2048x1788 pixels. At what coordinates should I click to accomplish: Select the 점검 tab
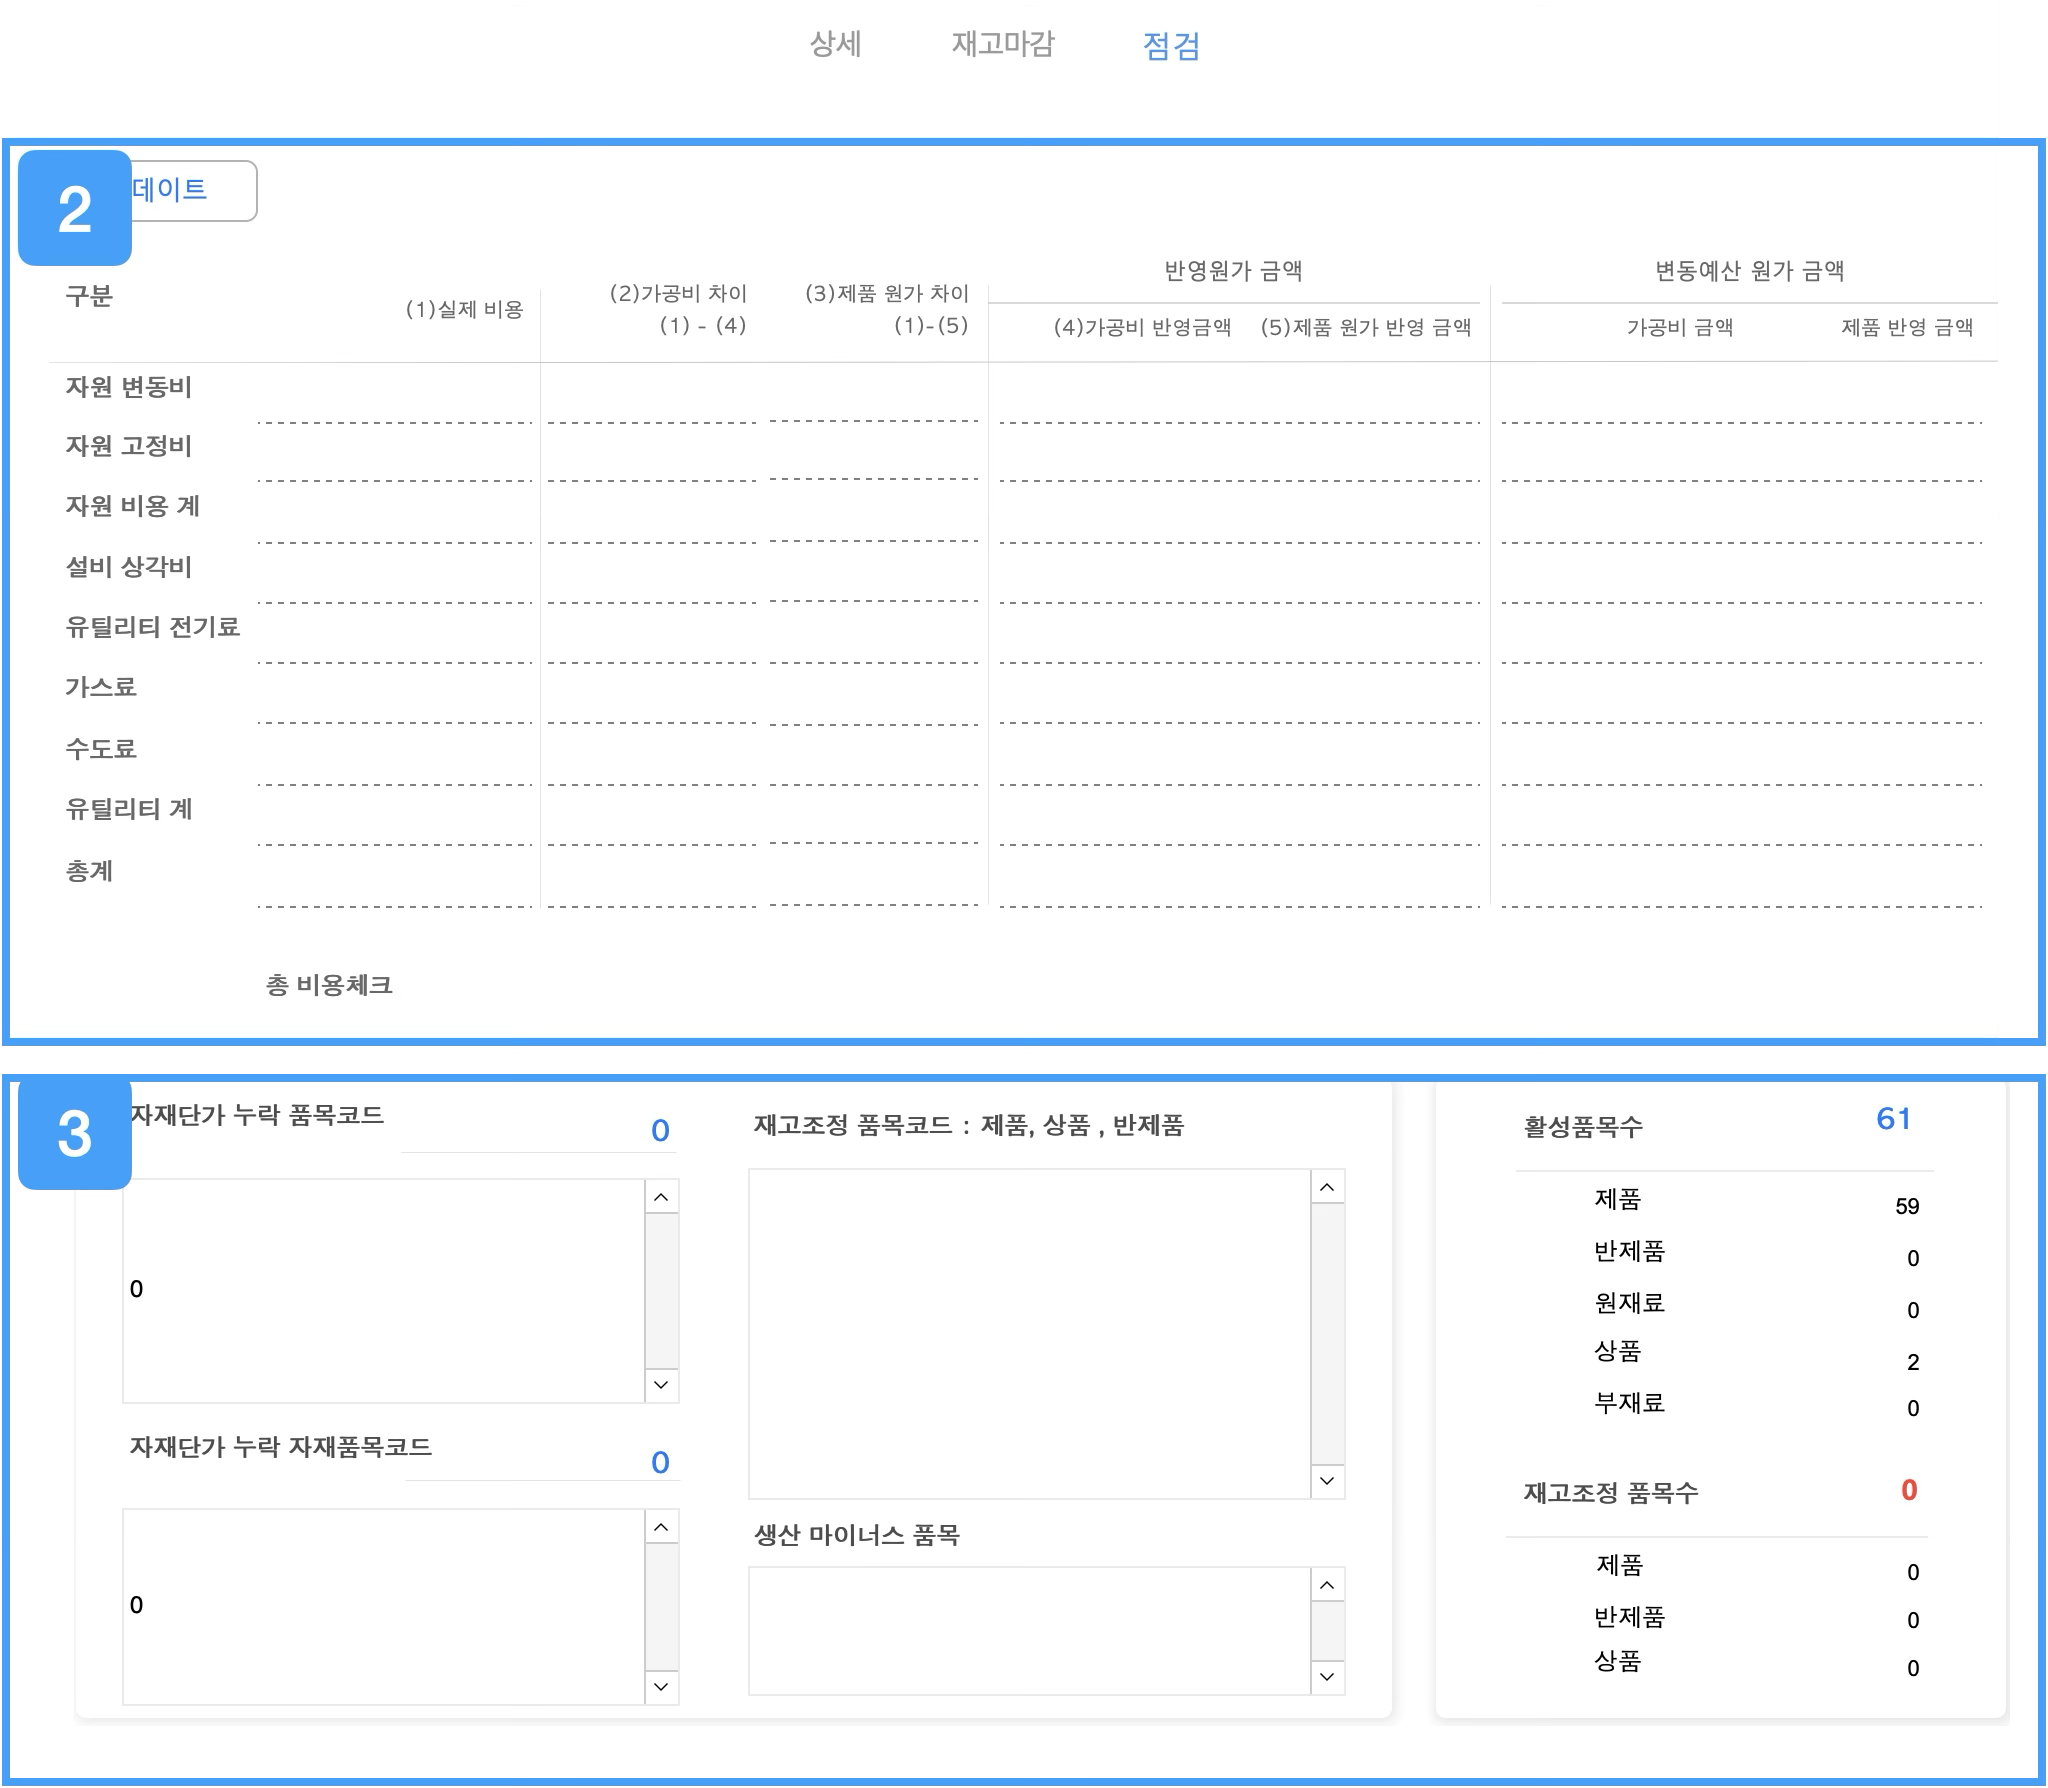1170,46
